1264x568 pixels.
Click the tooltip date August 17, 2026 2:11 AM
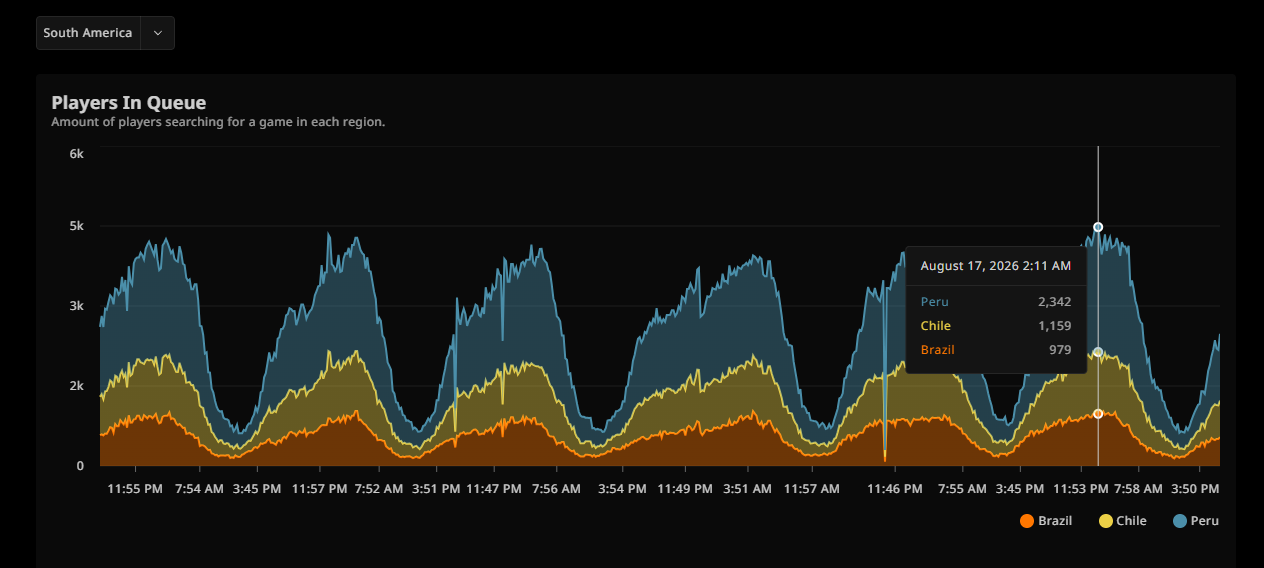click(996, 266)
